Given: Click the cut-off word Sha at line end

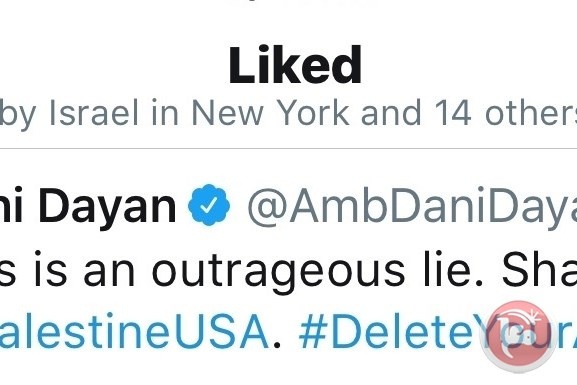Looking at the screenshot, I should (x=539, y=269).
